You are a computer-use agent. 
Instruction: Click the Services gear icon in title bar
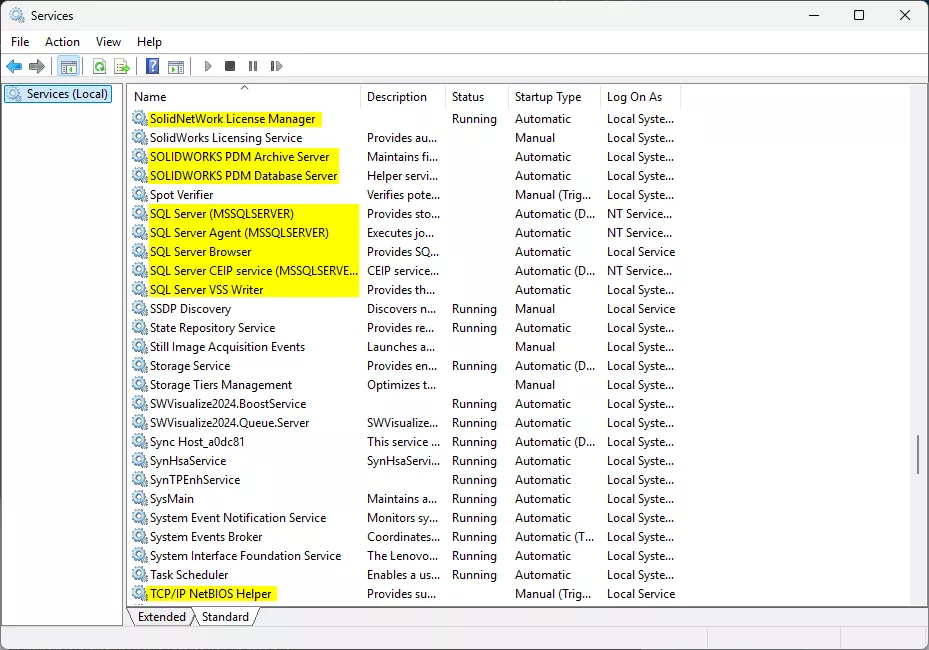17,15
